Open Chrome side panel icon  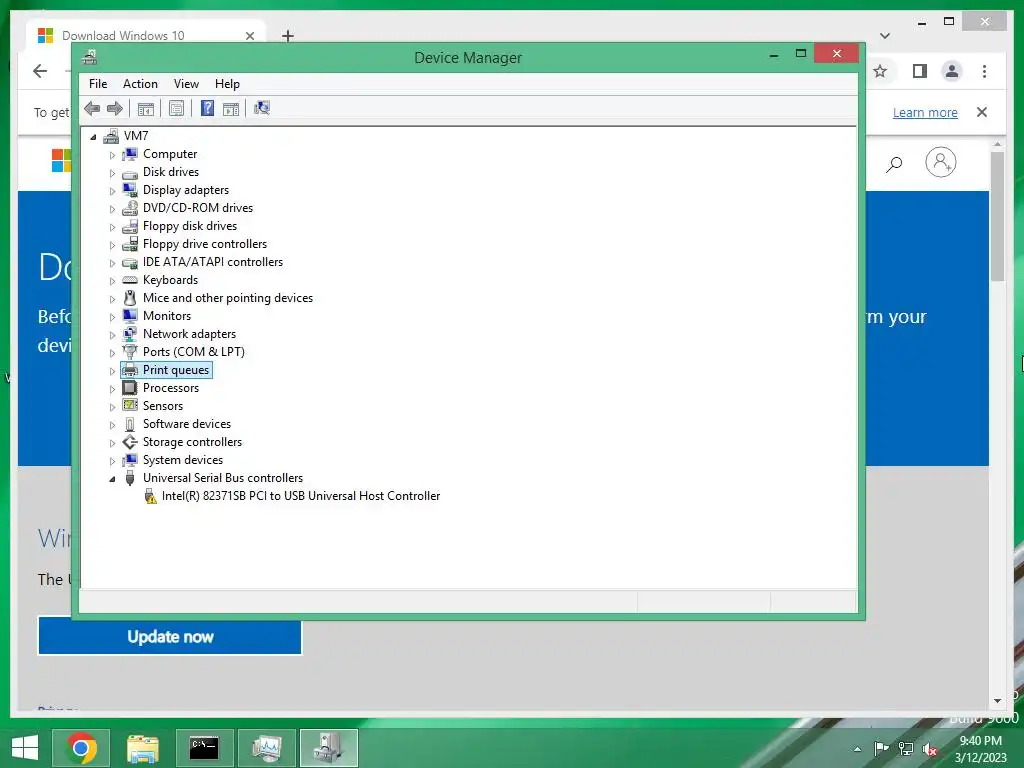pos(920,71)
